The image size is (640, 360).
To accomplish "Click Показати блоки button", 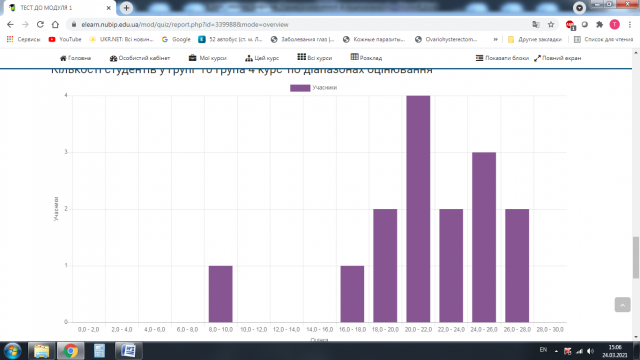I will click(x=502, y=58).
